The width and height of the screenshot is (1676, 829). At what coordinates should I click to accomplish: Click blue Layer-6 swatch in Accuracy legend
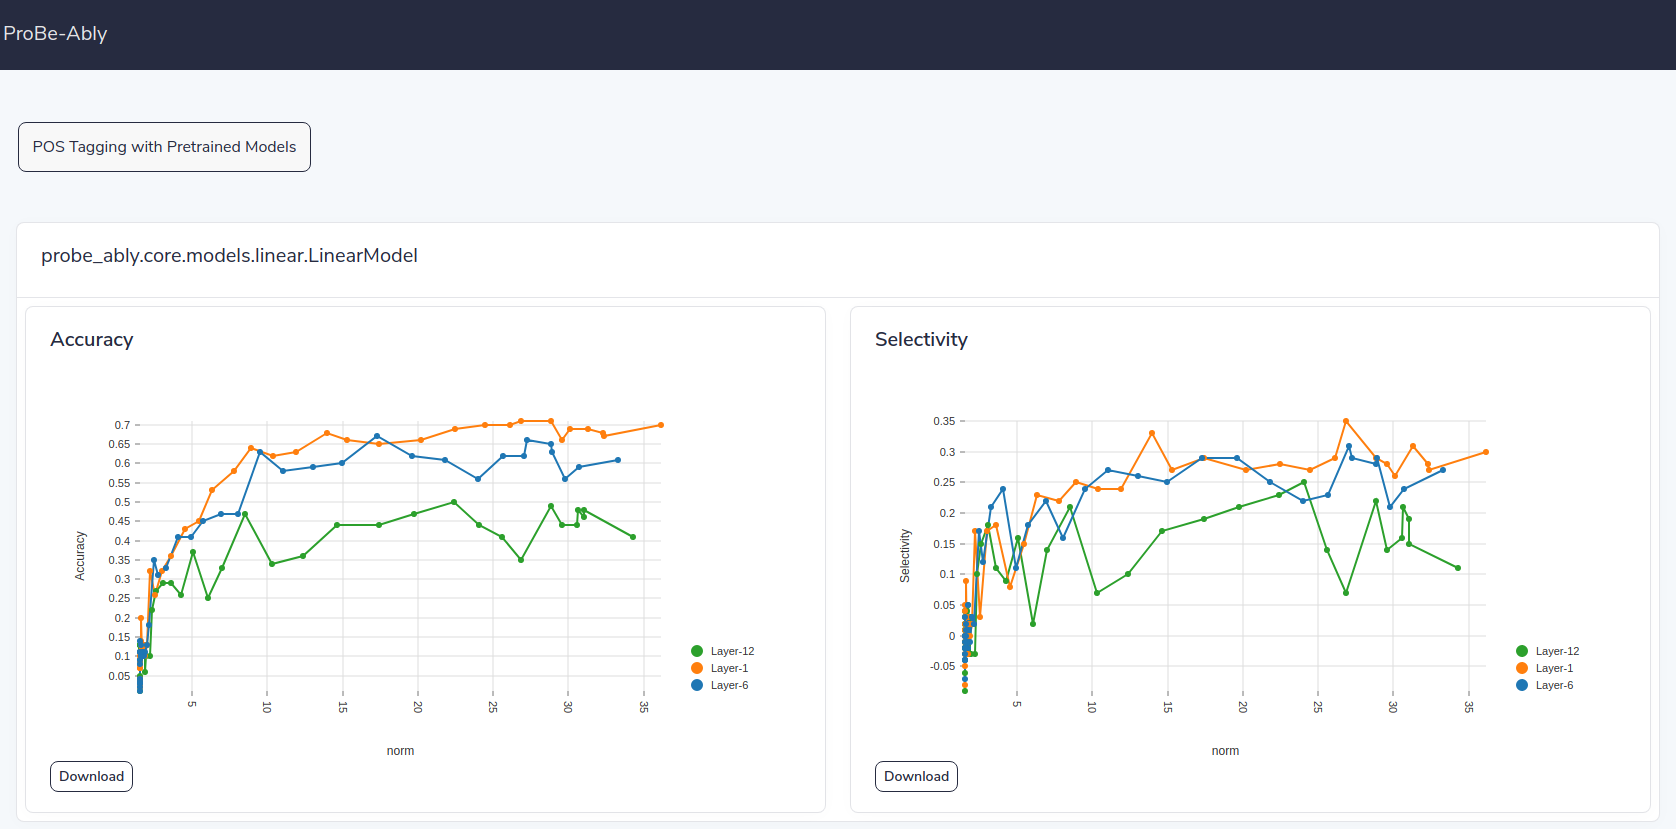(x=697, y=685)
